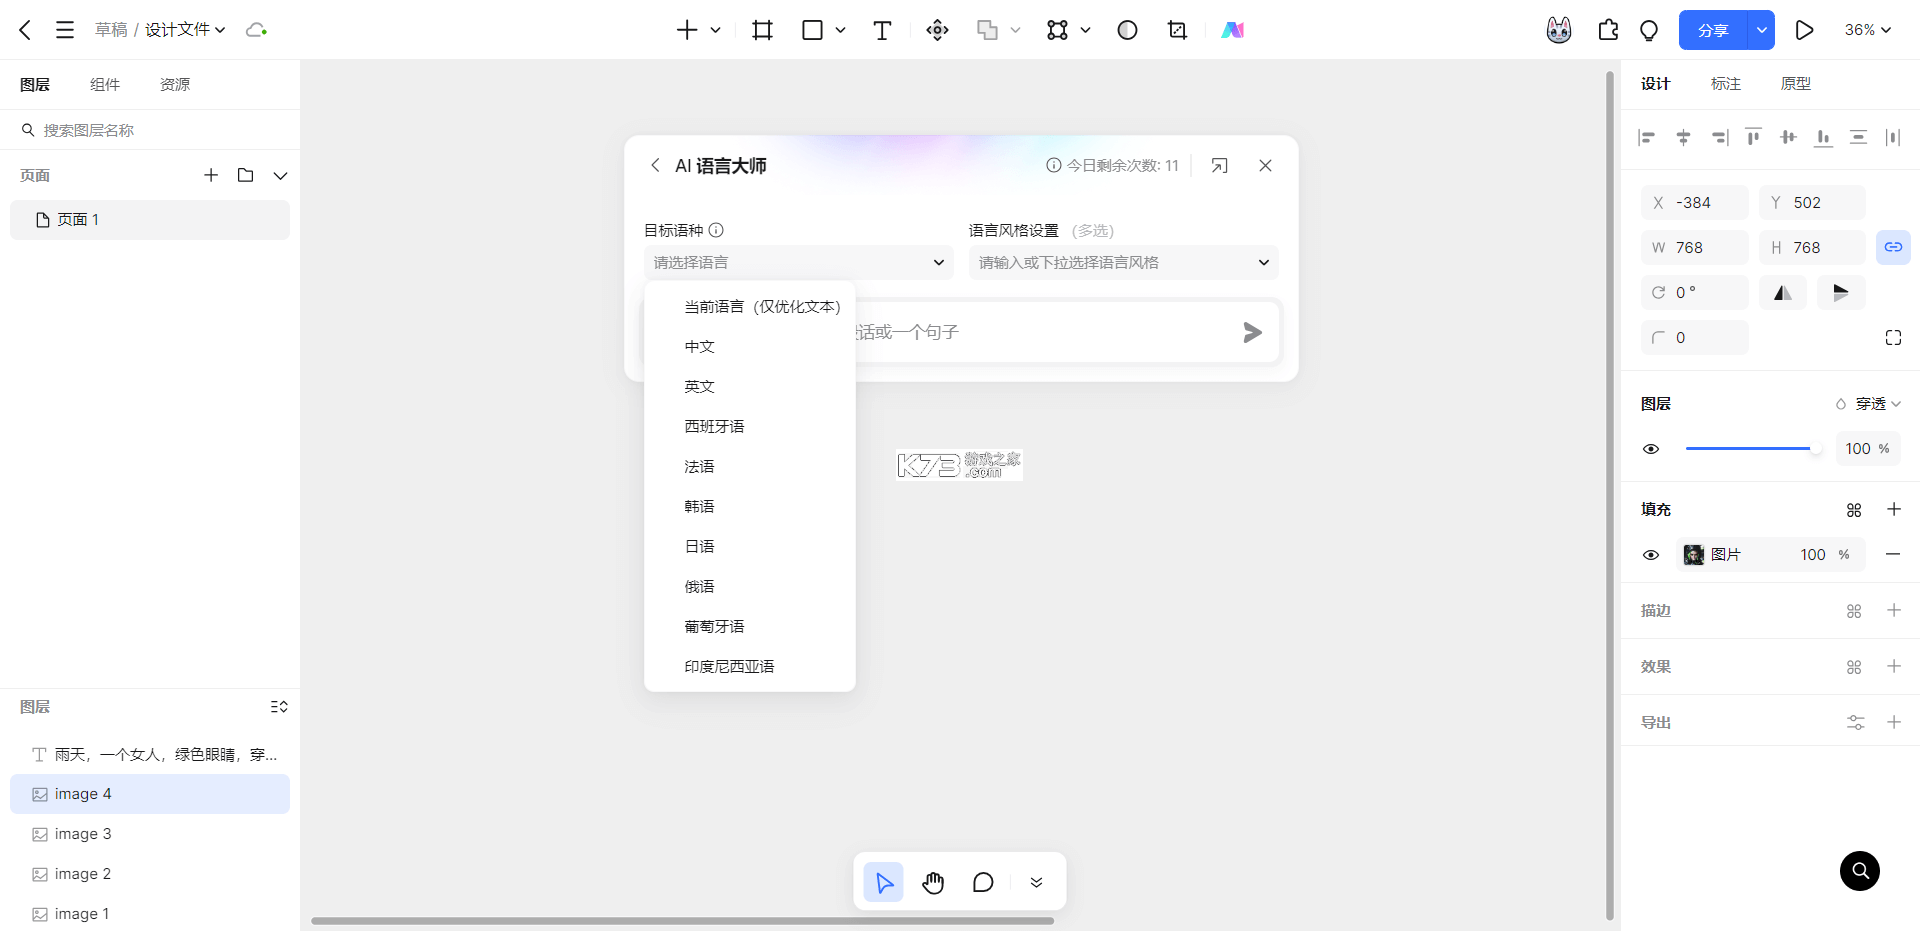Toggle independent corner radius icon
This screenshot has width=1920, height=931.
tap(1893, 338)
